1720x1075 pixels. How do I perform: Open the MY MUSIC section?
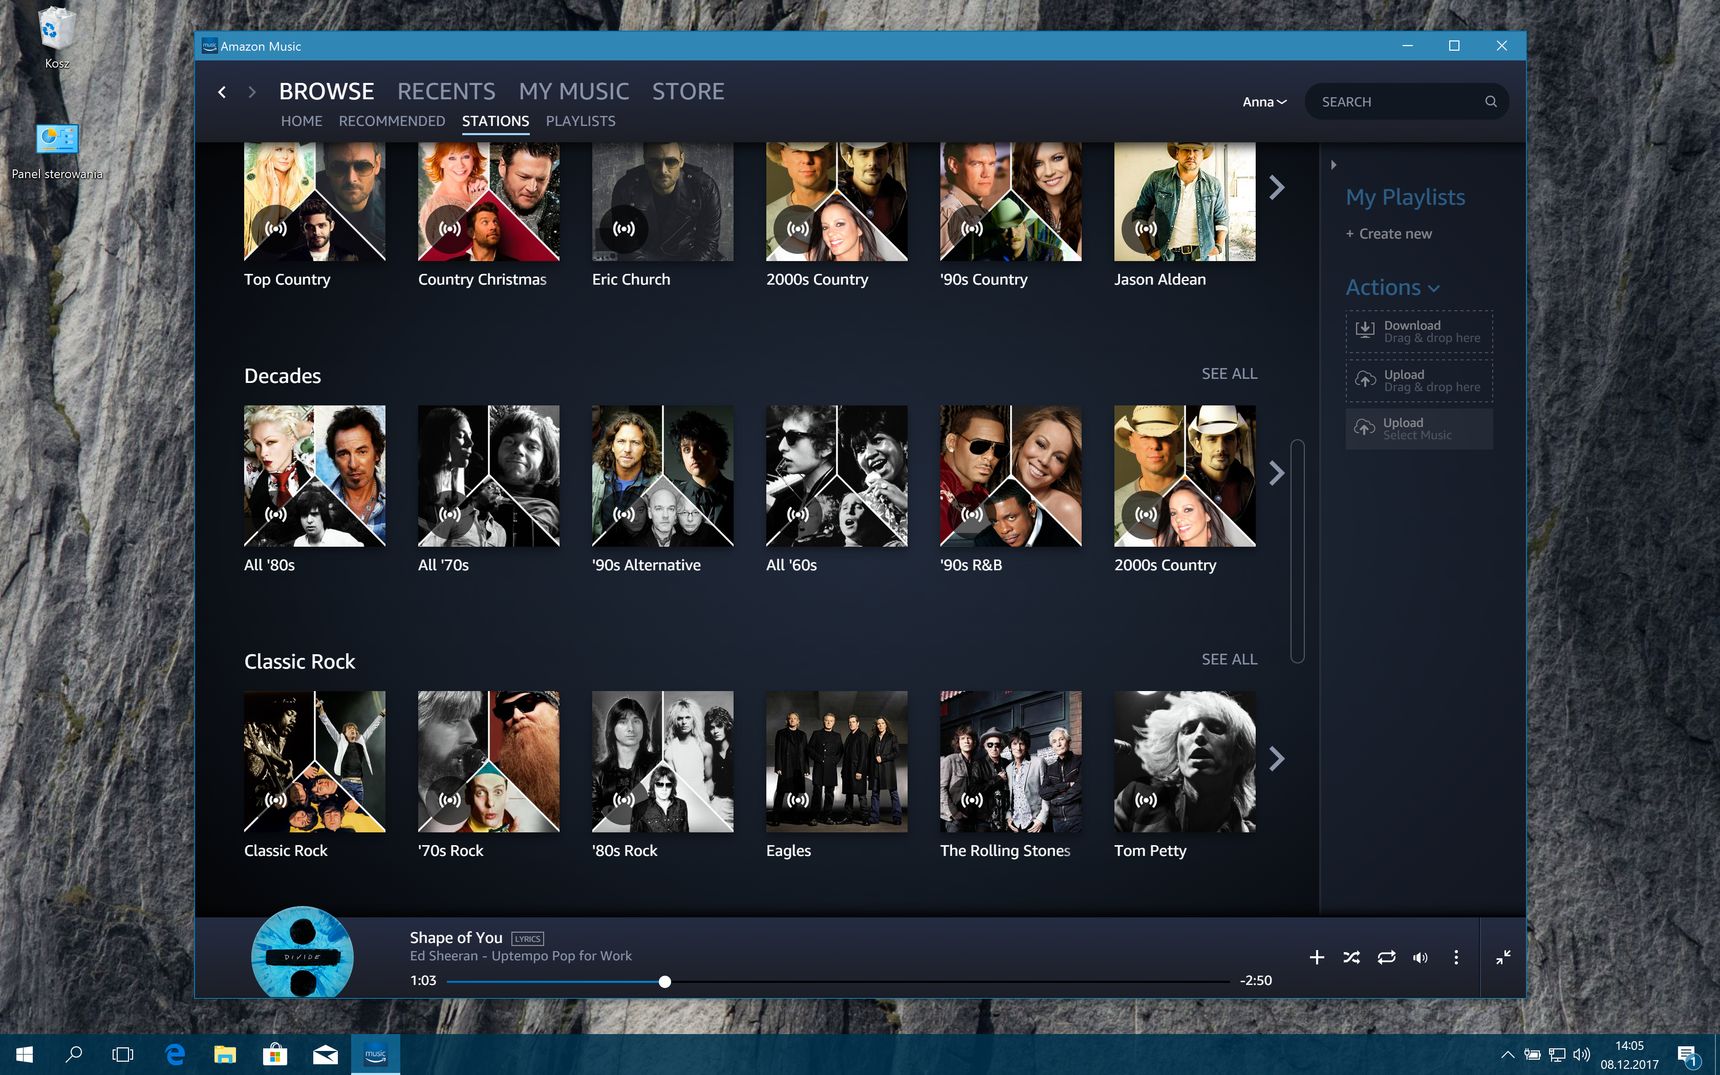pyautogui.click(x=574, y=92)
